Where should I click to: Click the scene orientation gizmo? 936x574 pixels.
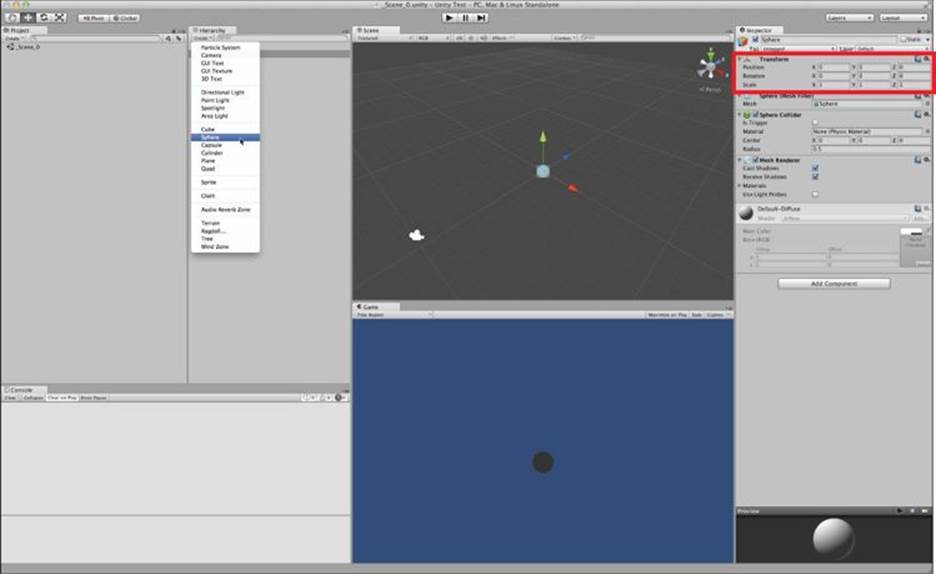click(711, 64)
